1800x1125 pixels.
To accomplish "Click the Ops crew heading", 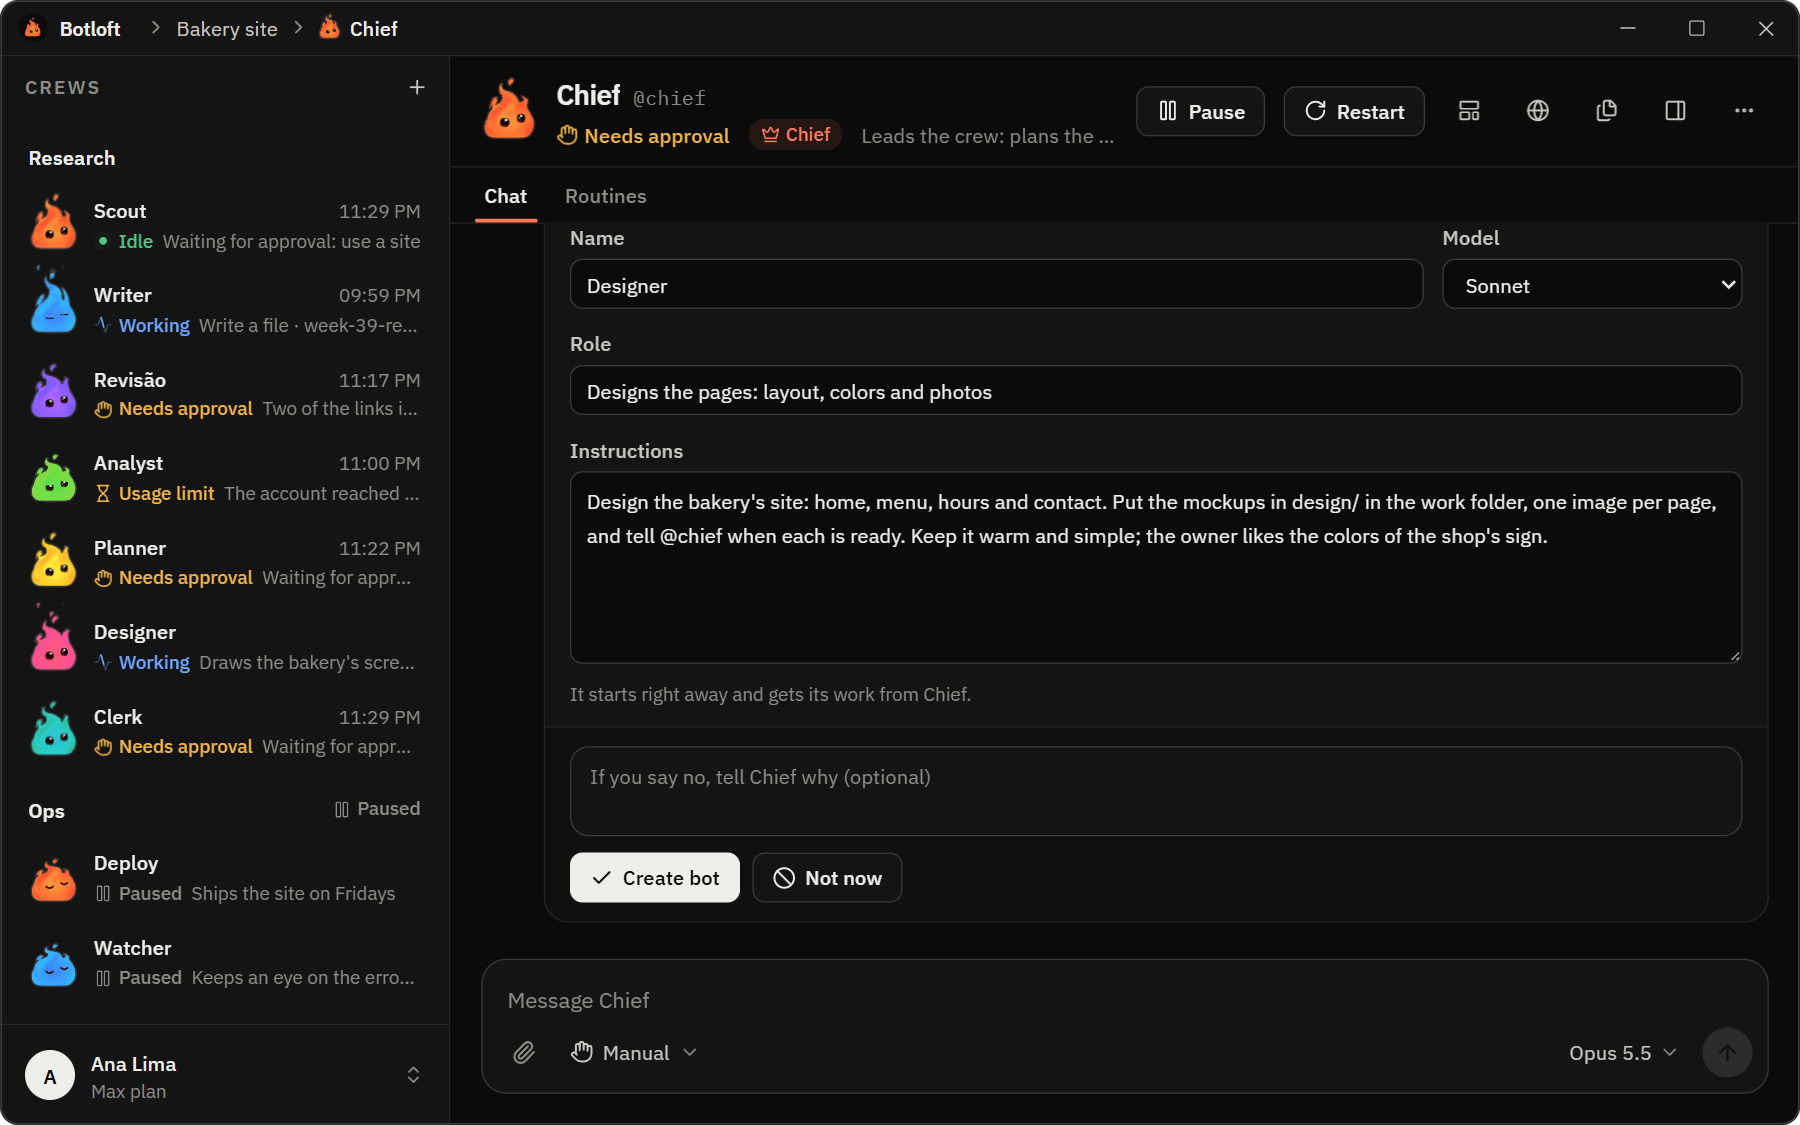I will [x=47, y=811].
